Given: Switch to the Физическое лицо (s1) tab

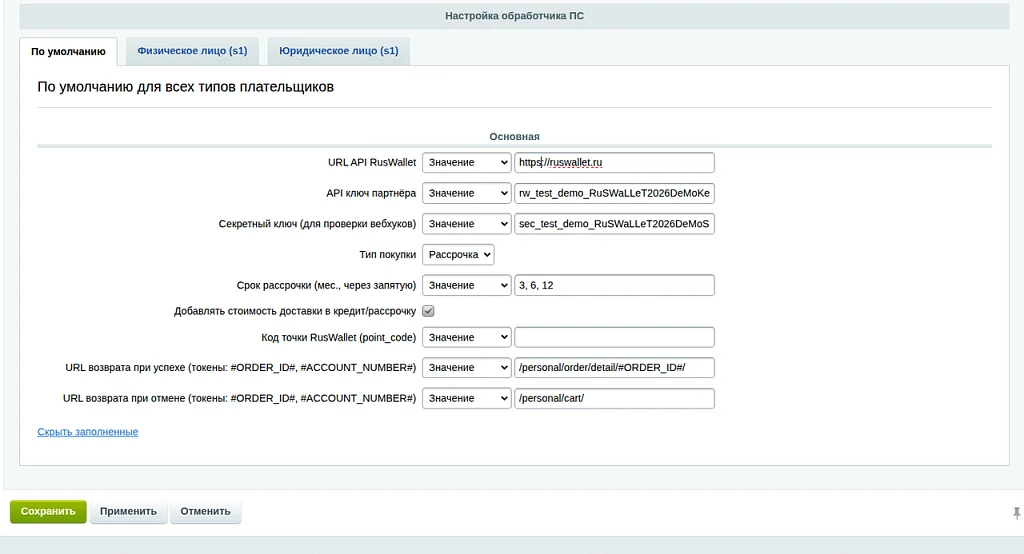Looking at the screenshot, I should coord(192,51).
